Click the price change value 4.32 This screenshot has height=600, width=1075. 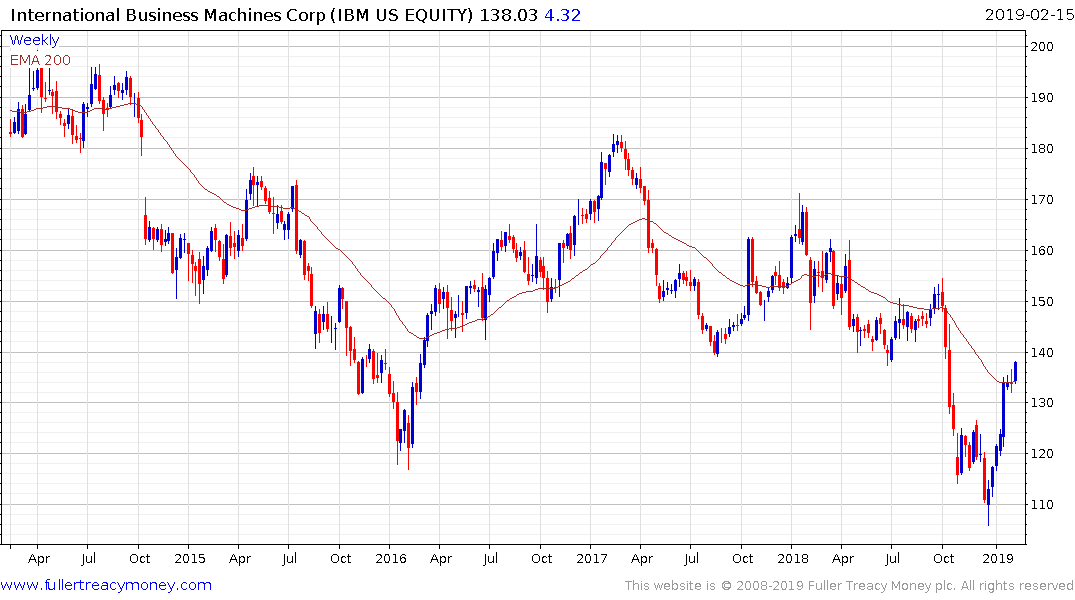point(563,15)
